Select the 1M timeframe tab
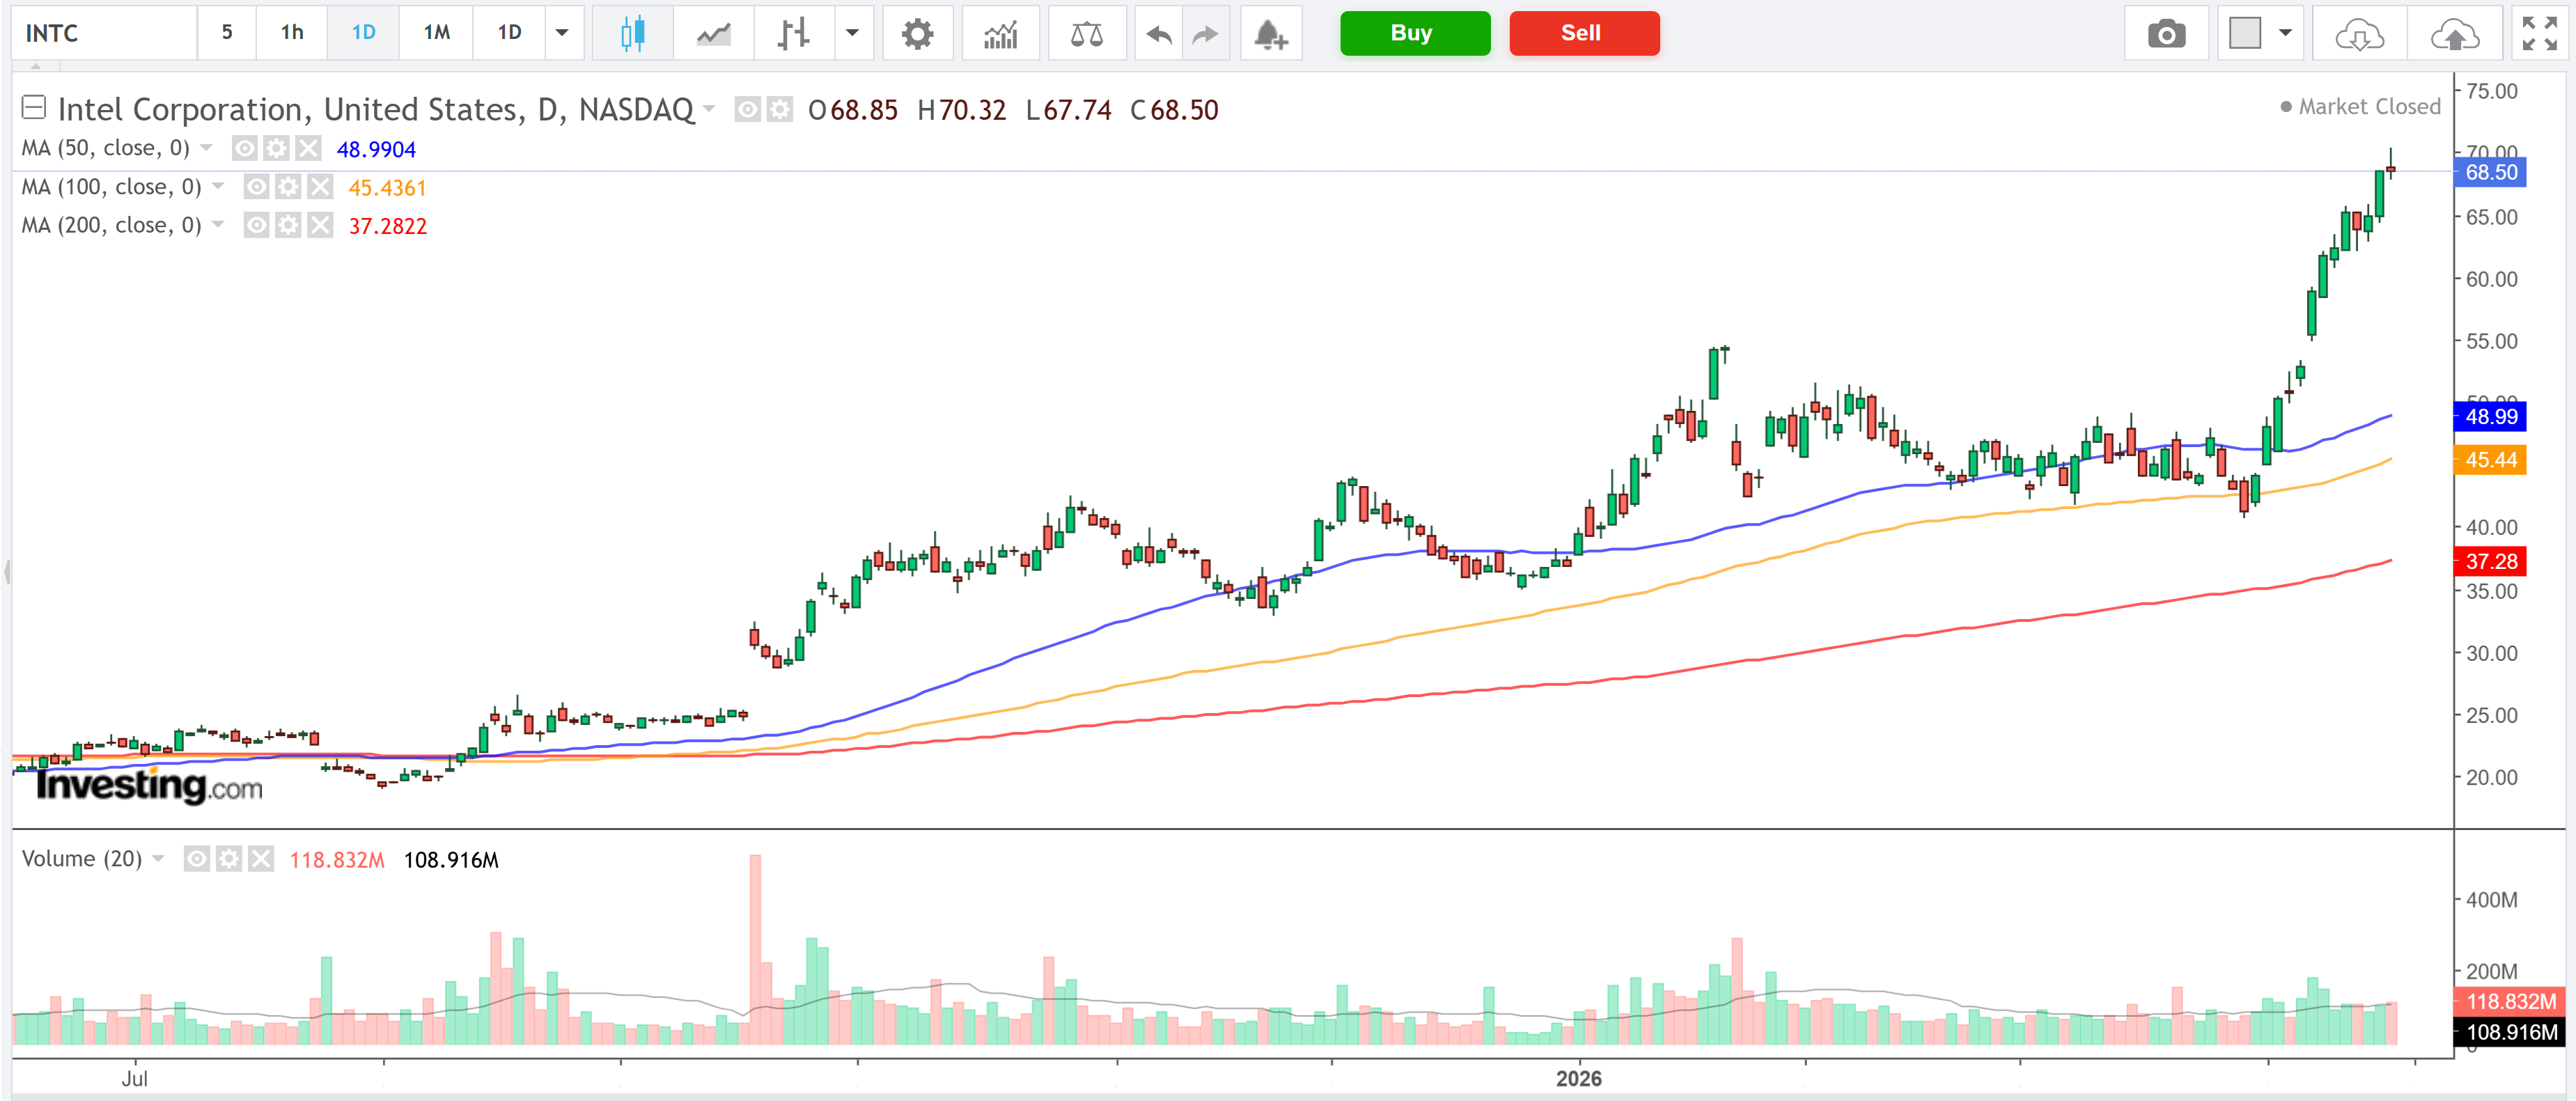This screenshot has height=1101, width=2576. click(x=435, y=32)
